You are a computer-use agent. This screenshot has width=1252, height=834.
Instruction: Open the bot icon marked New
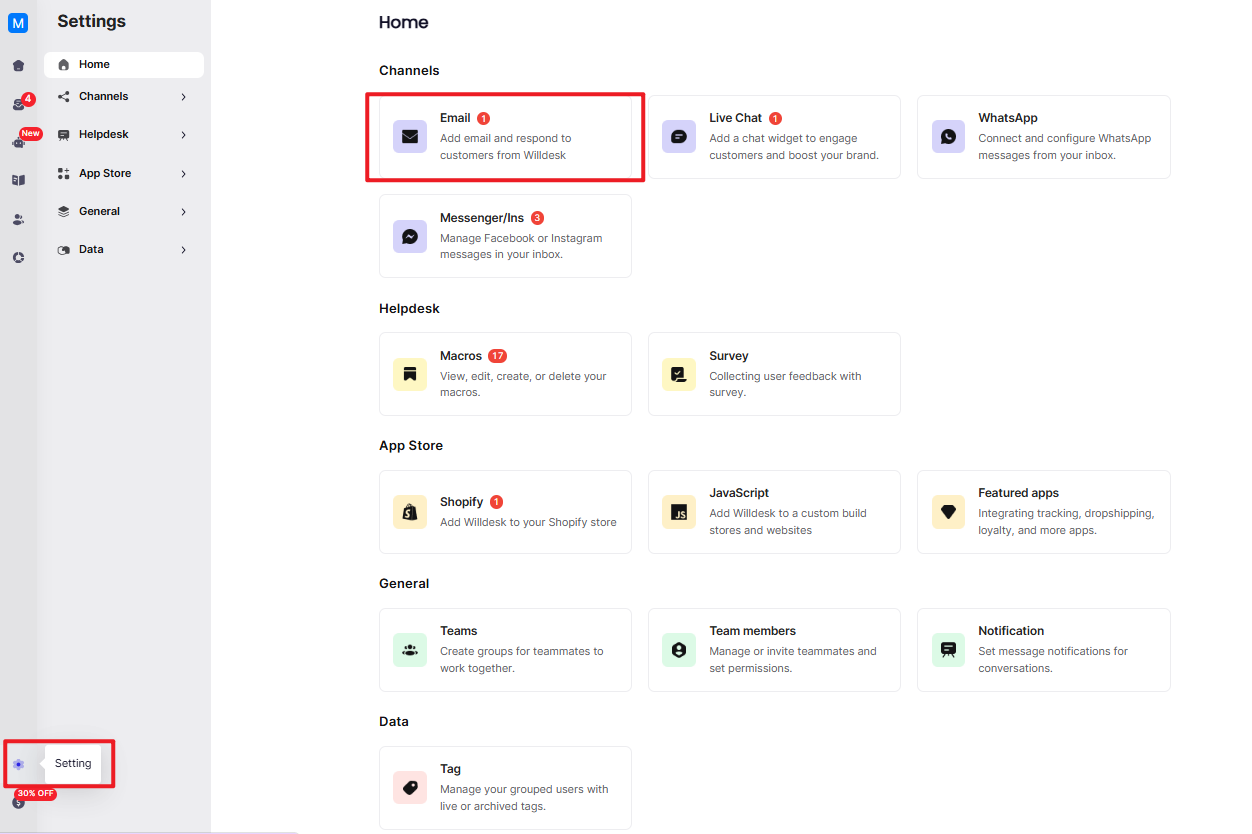pos(18,142)
